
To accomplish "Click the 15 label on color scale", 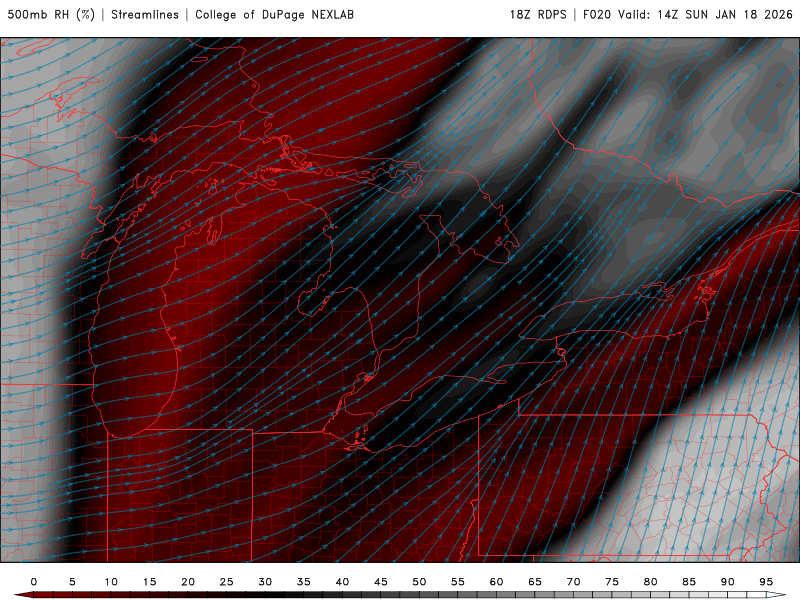I will pos(149,582).
